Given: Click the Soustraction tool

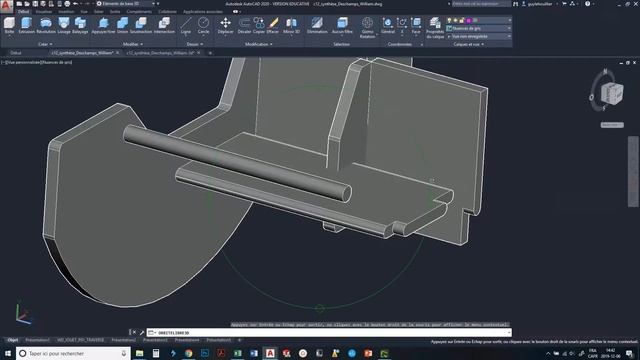Looking at the screenshot, I should pyautogui.click(x=141, y=26).
